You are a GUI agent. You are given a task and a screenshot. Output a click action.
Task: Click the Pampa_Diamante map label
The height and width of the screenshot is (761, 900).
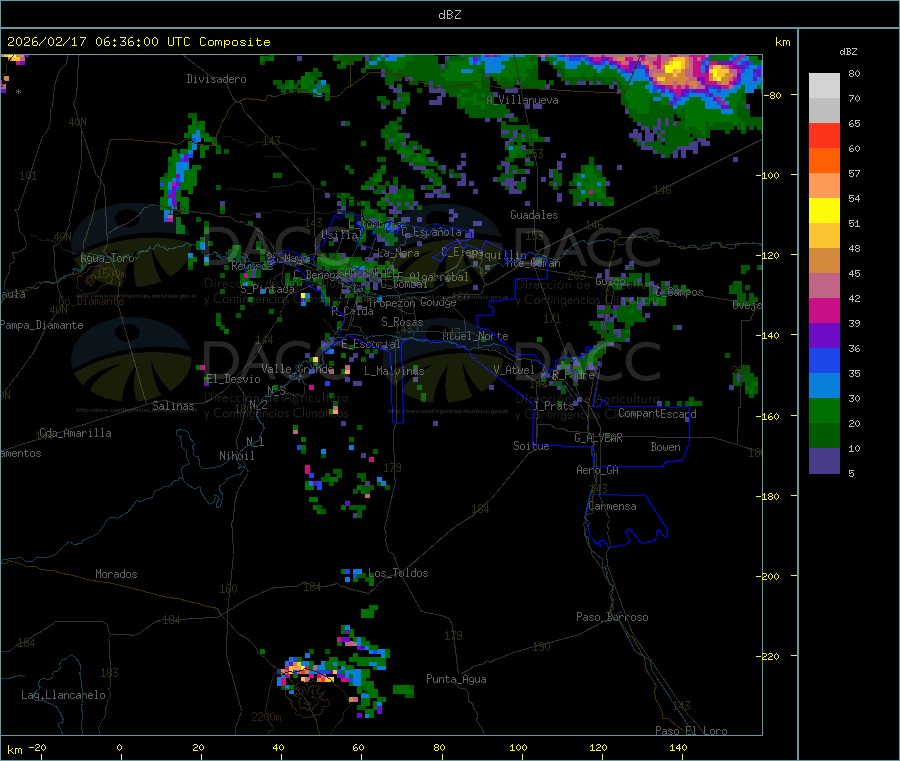coord(41,325)
